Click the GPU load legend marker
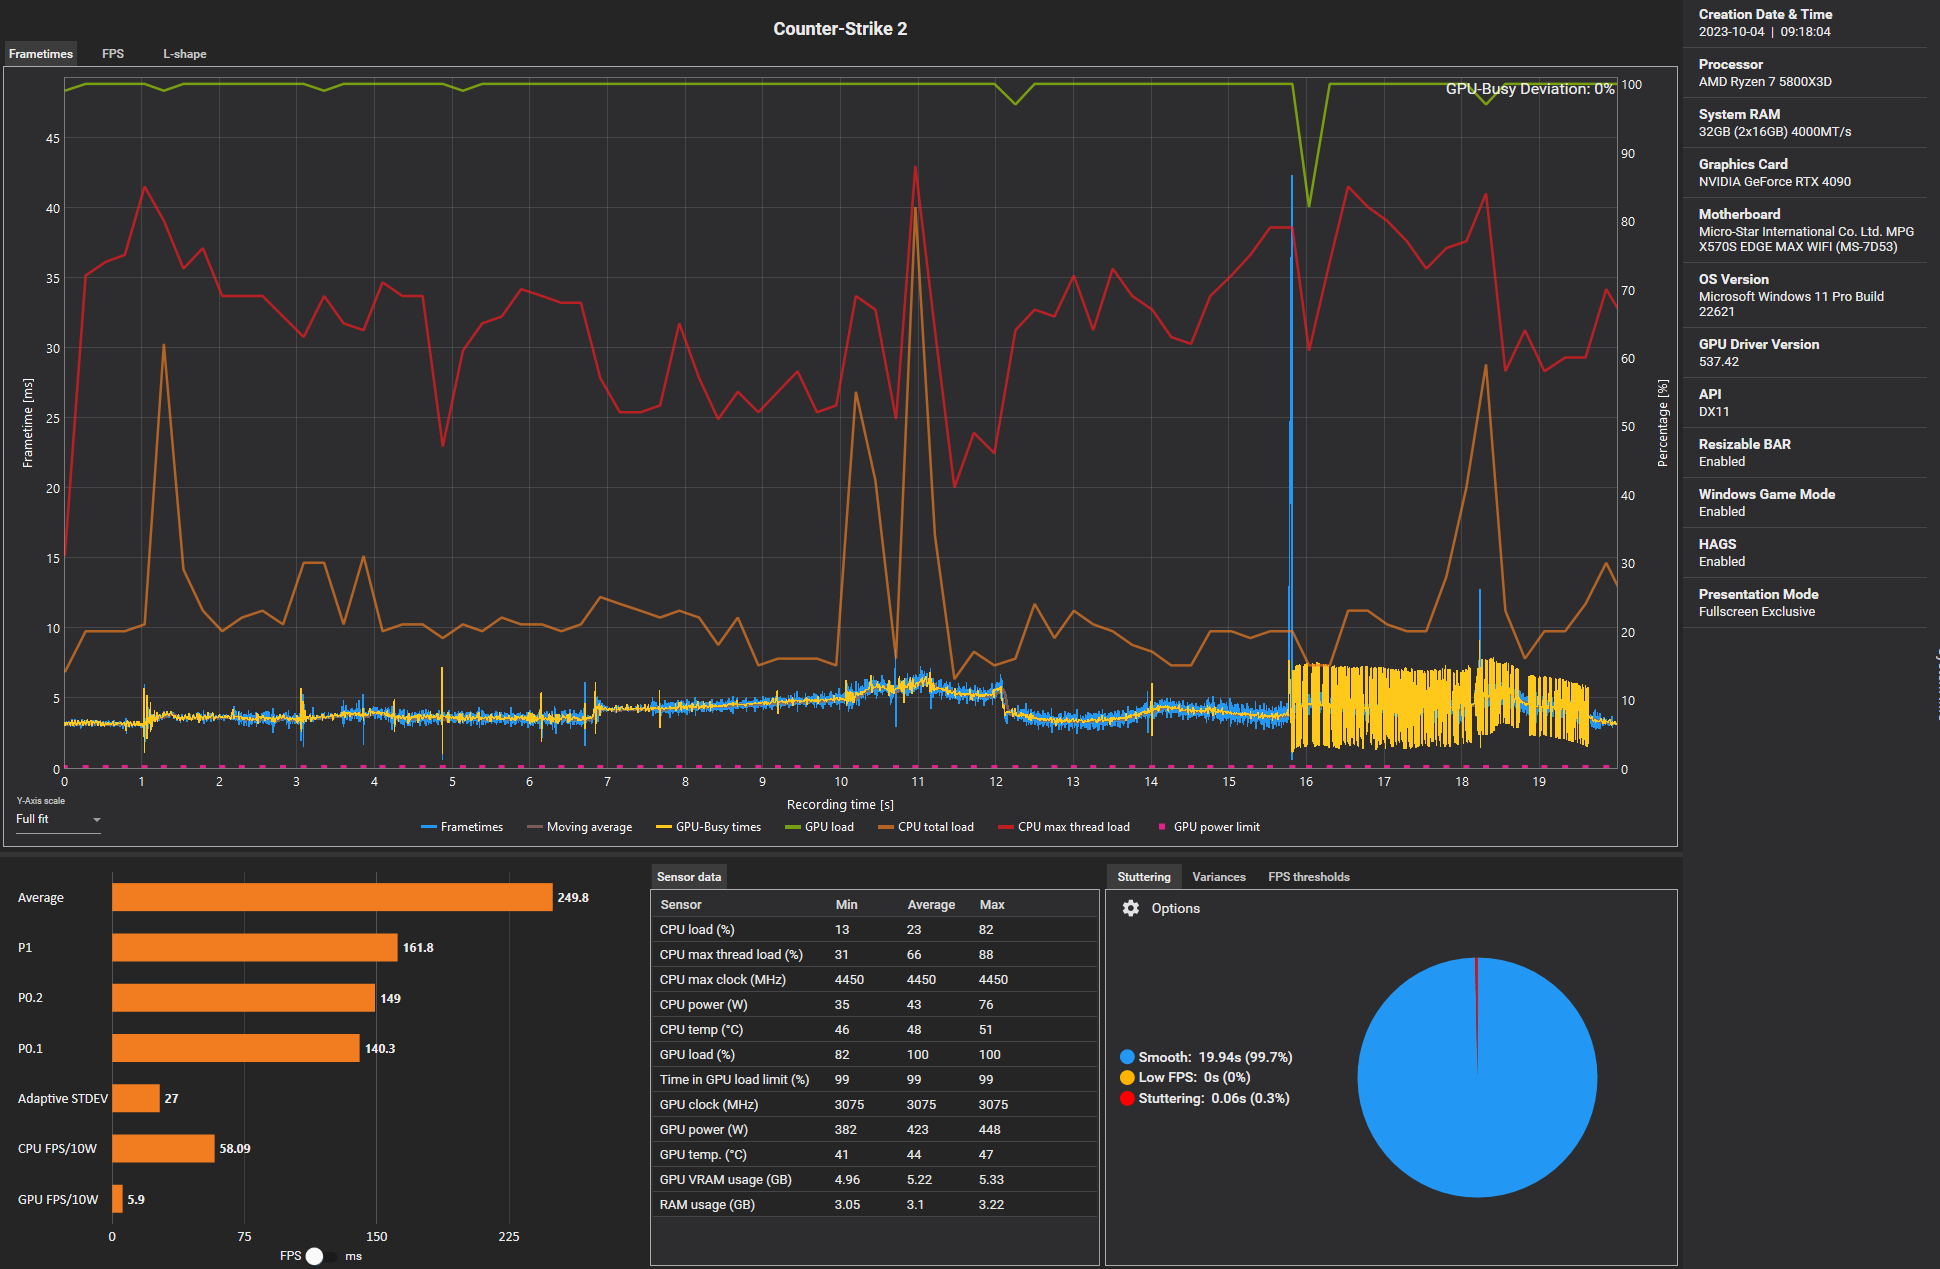 click(793, 827)
